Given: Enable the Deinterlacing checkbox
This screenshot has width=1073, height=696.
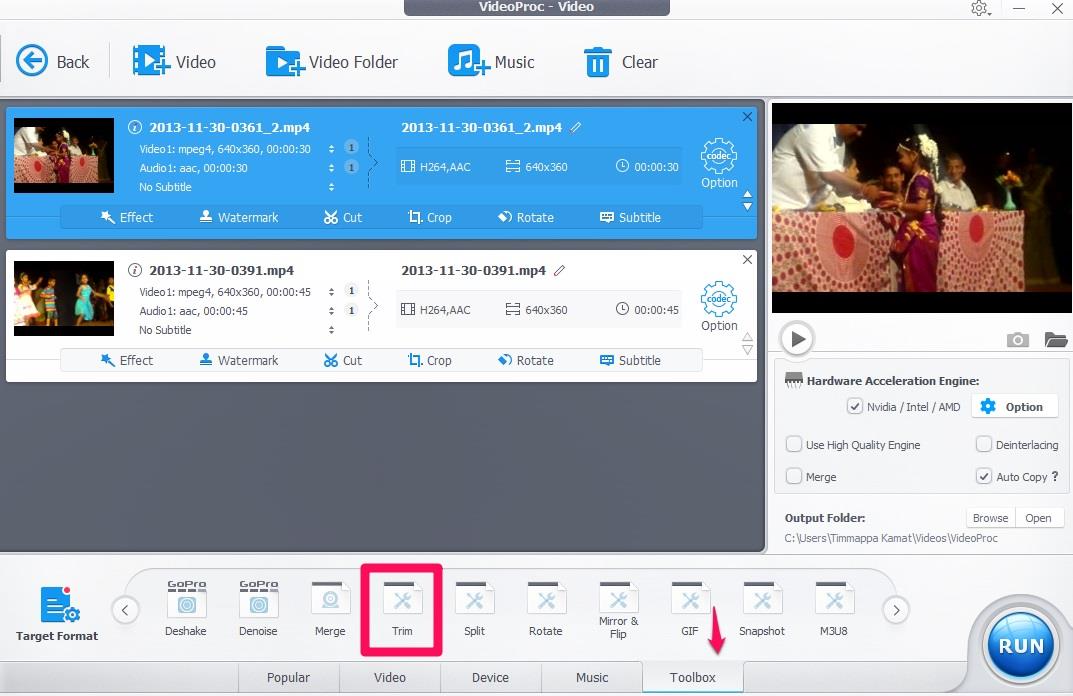Looking at the screenshot, I should coord(983,445).
